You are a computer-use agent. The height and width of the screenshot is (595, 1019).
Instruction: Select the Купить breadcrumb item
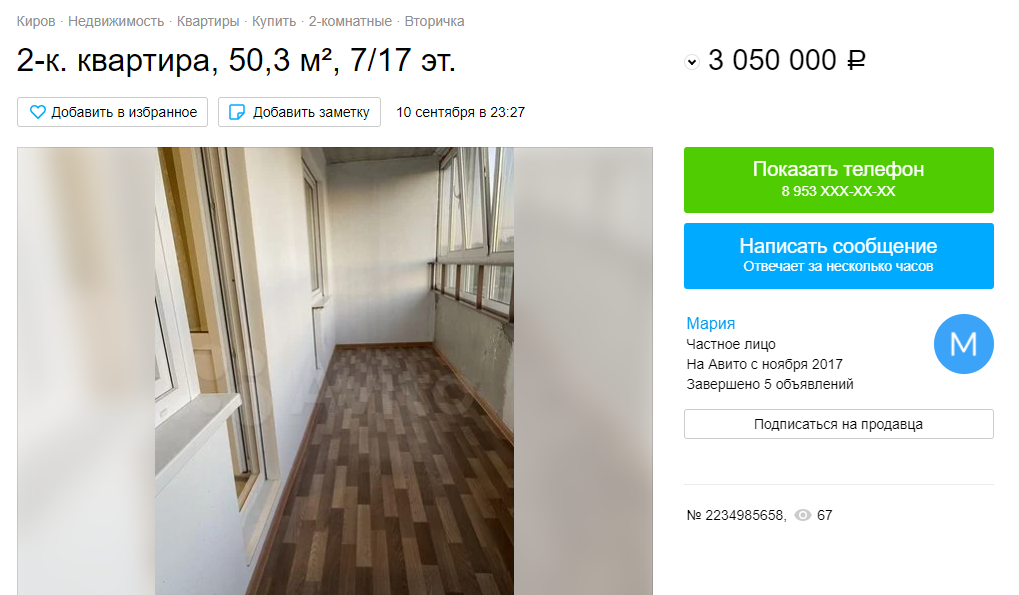(x=274, y=21)
